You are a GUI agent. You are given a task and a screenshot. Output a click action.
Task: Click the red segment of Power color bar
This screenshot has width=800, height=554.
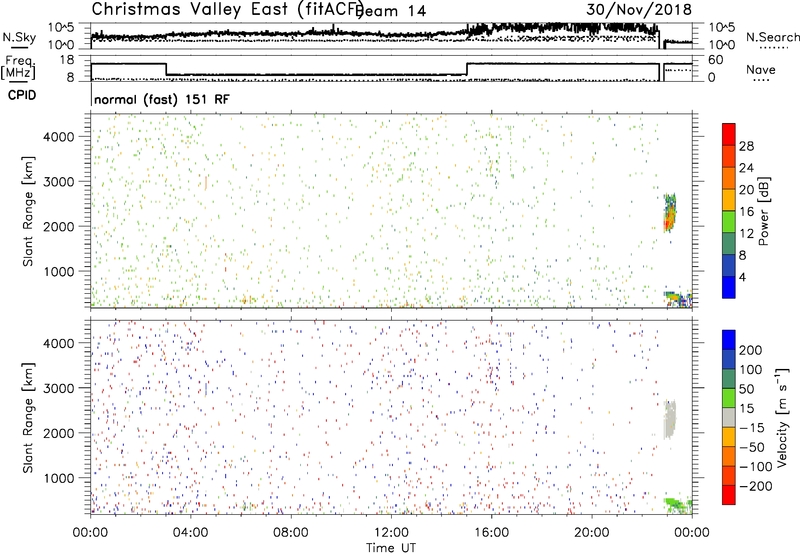tap(729, 134)
